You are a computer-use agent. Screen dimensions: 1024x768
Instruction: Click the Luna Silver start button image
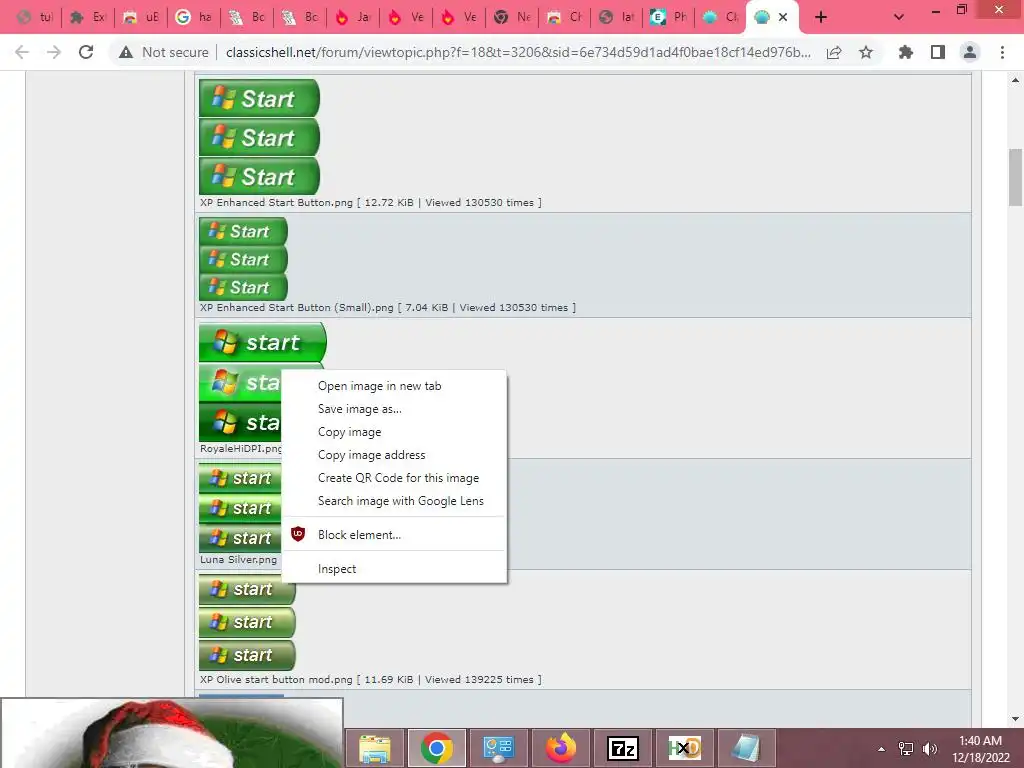click(x=240, y=507)
